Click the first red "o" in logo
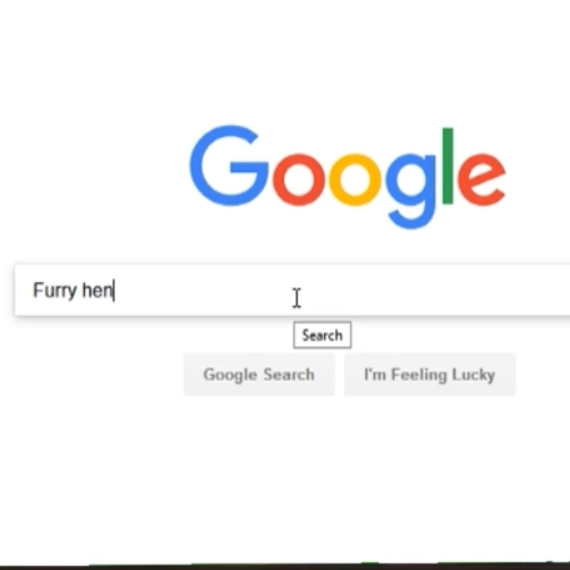Viewport: 570px width, 570px height. coord(299,180)
